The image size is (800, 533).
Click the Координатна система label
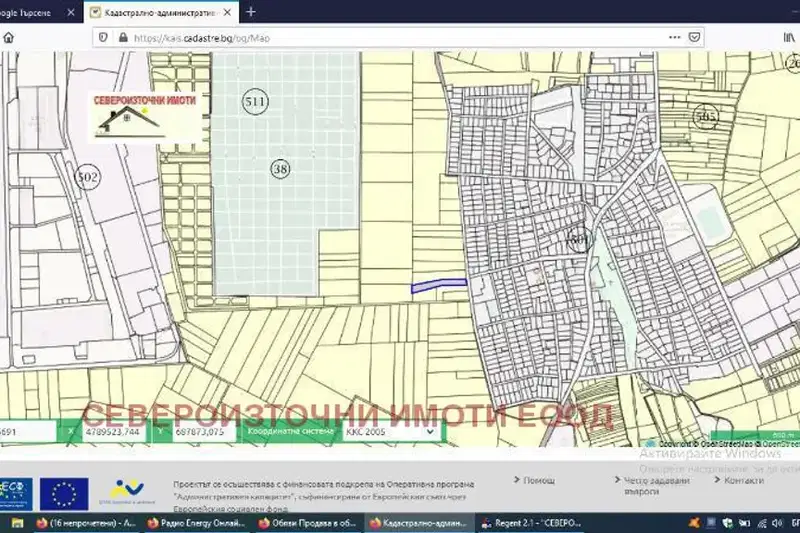[290, 431]
